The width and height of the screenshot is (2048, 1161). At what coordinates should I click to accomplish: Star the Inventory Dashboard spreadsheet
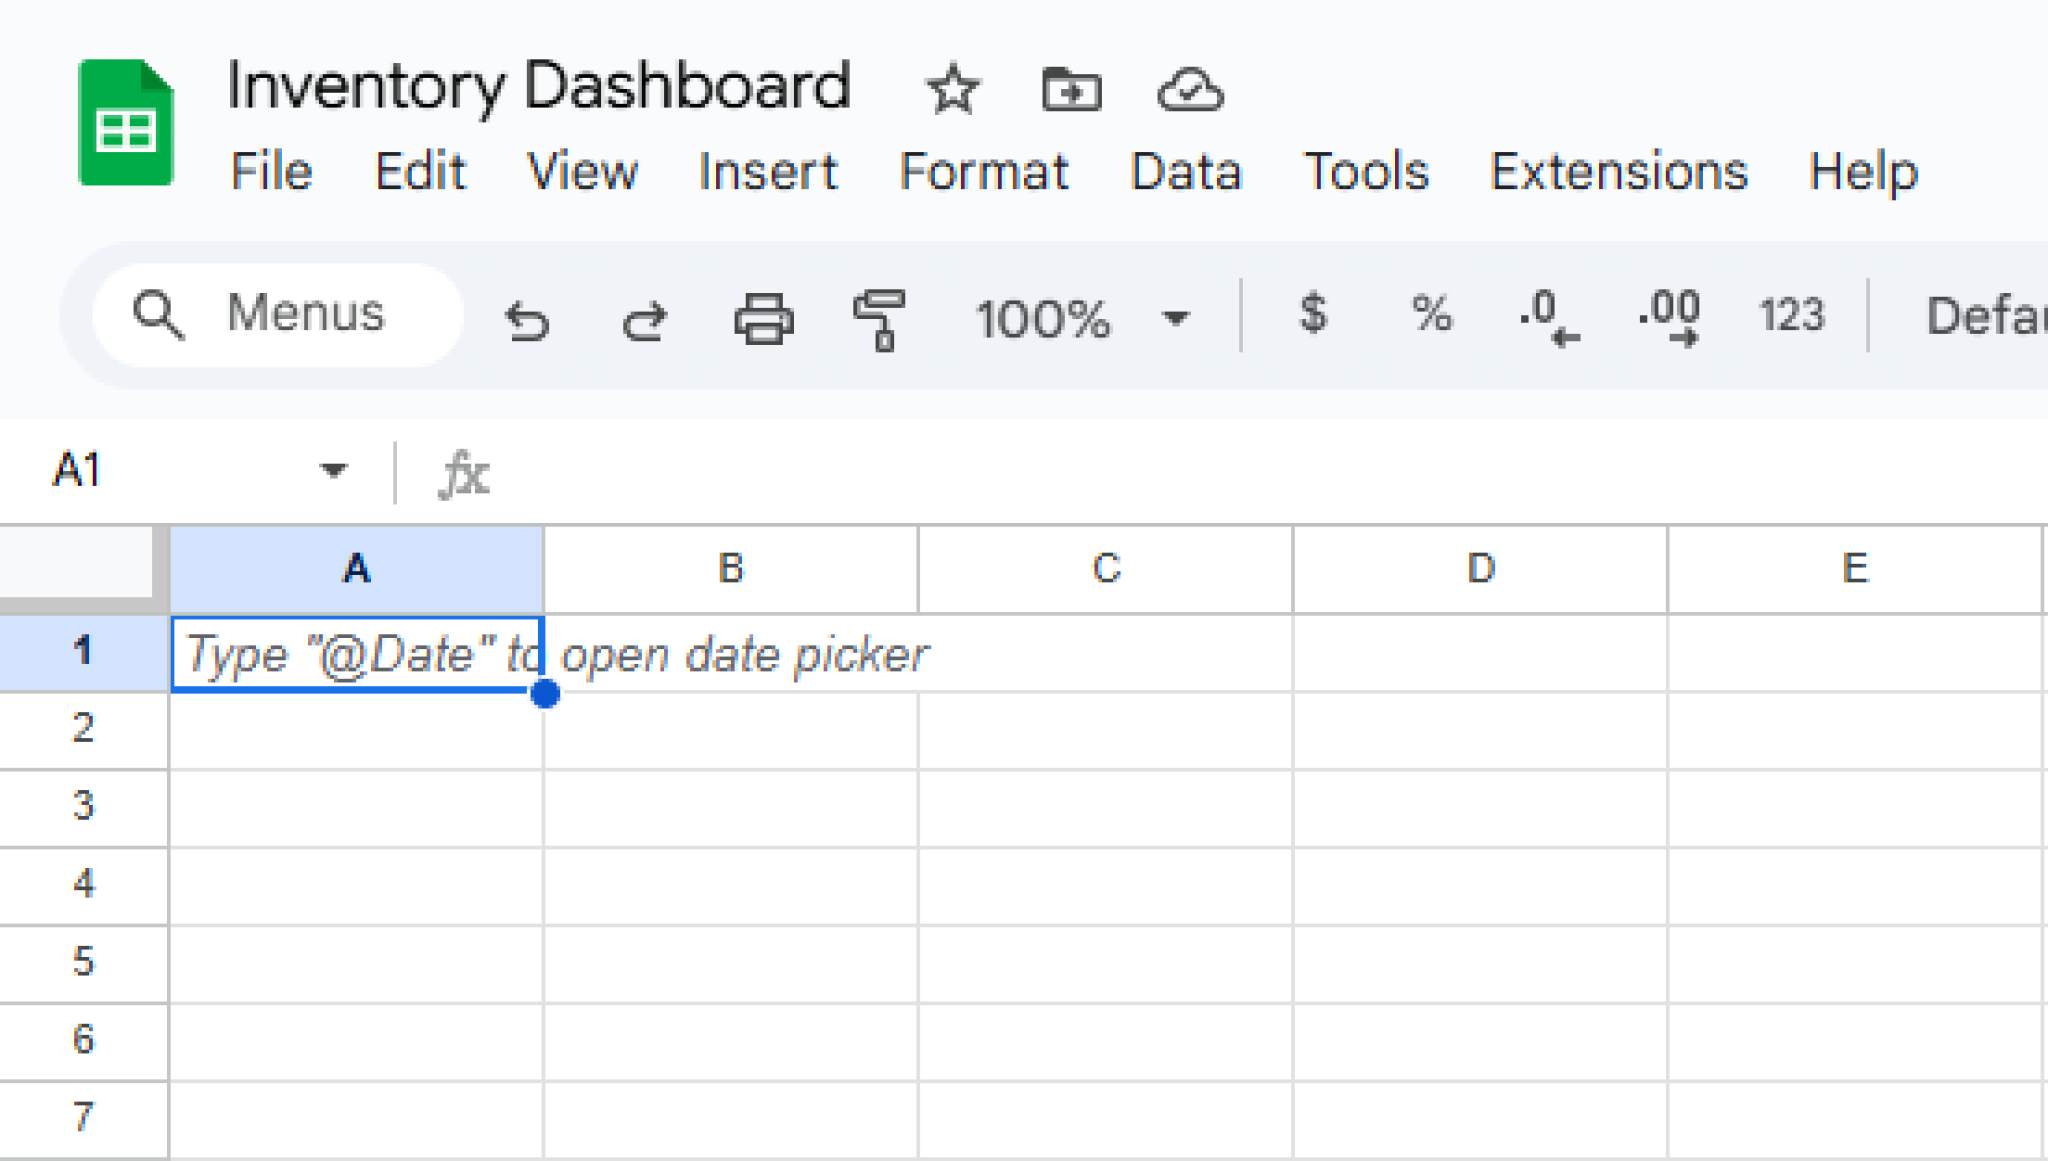952,88
